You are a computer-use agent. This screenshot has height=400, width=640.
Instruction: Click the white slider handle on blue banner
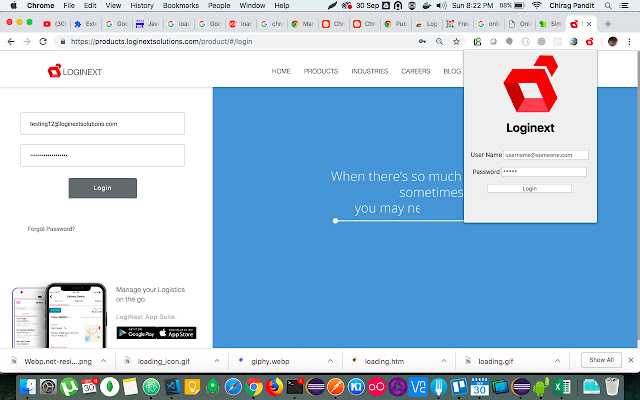(335, 221)
